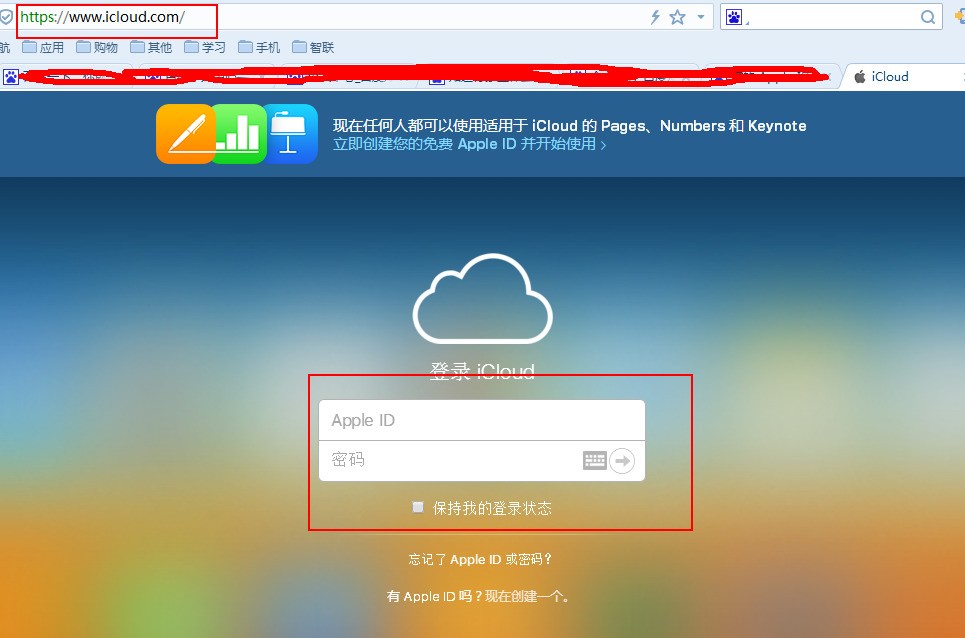Image resolution: width=965 pixels, height=638 pixels.
Task: Click the search magnifier icon
Action: pyautogui.click(x=928, y=17)
